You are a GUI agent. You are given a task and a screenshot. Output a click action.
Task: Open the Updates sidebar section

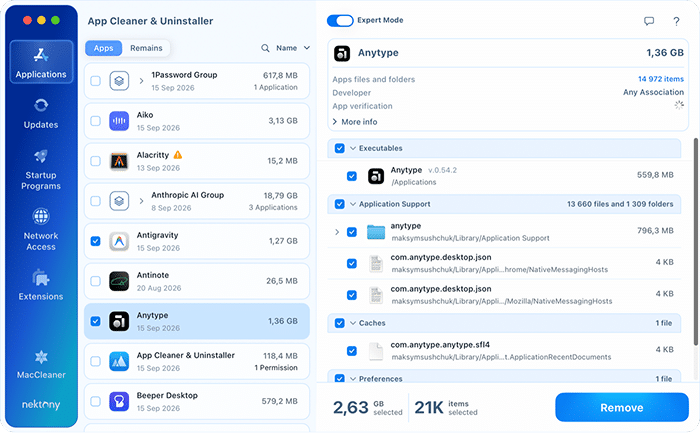[x=41, y=113]
